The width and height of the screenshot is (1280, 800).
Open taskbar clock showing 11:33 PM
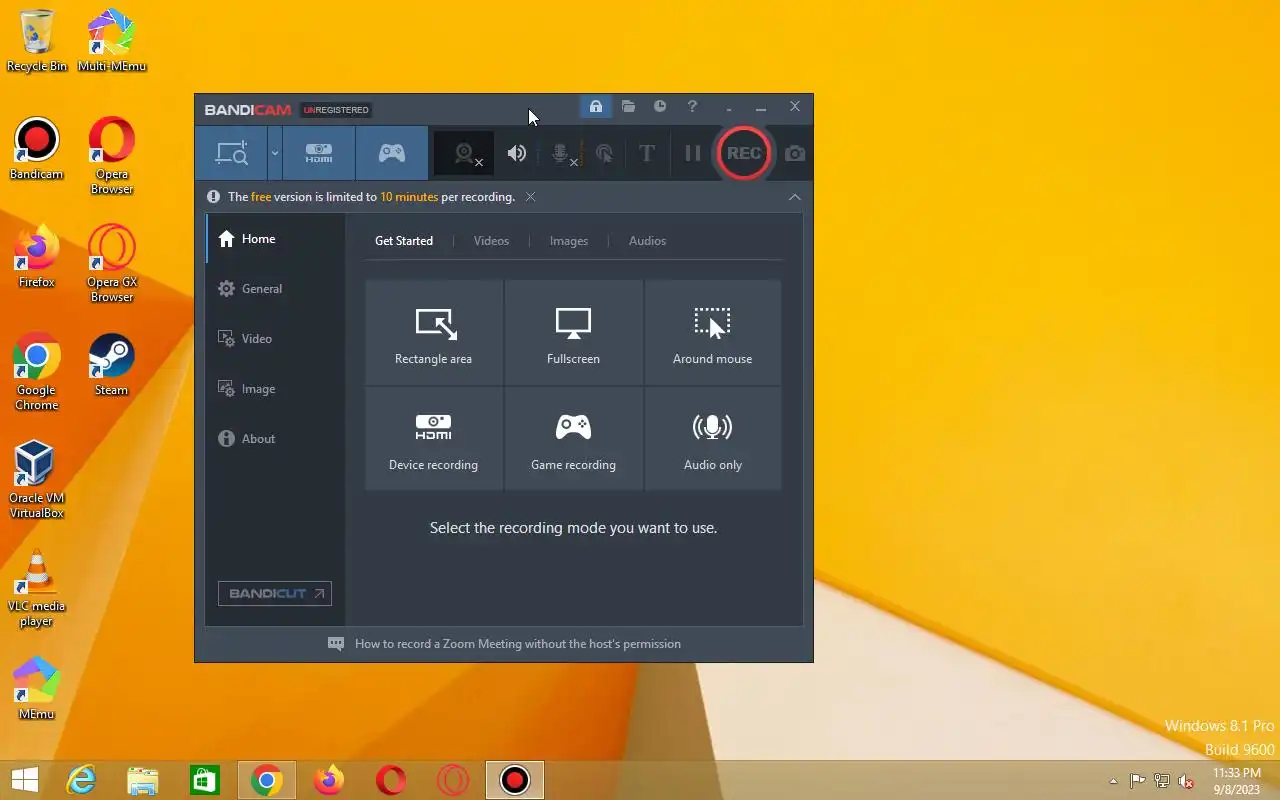click(x=1237, y=781)
